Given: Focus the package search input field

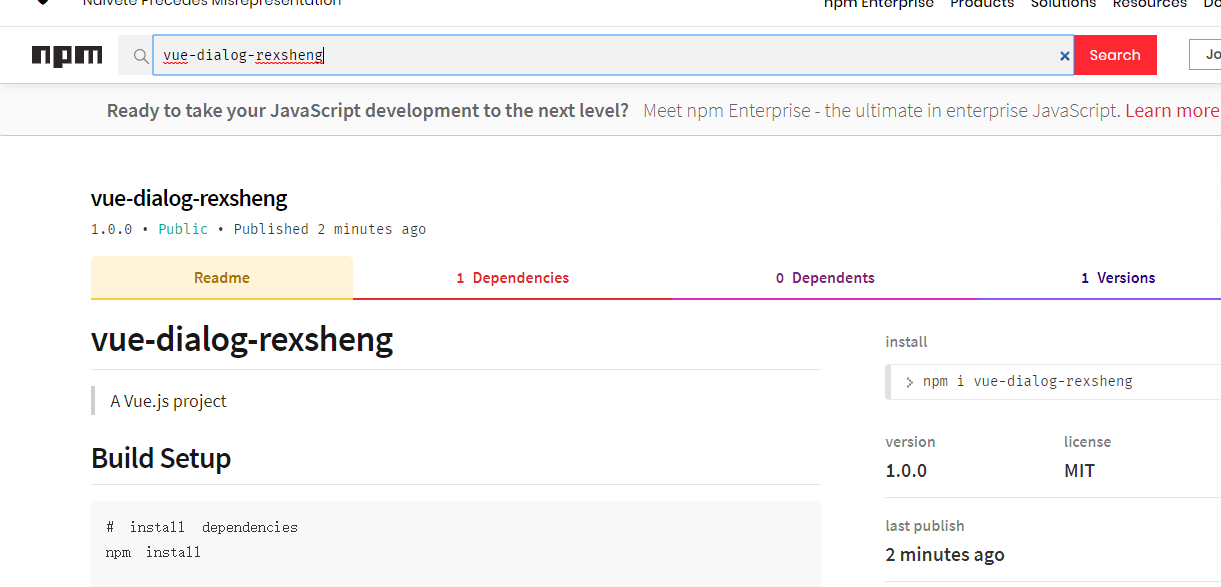Looking at the screenshot, I should 613,55.
